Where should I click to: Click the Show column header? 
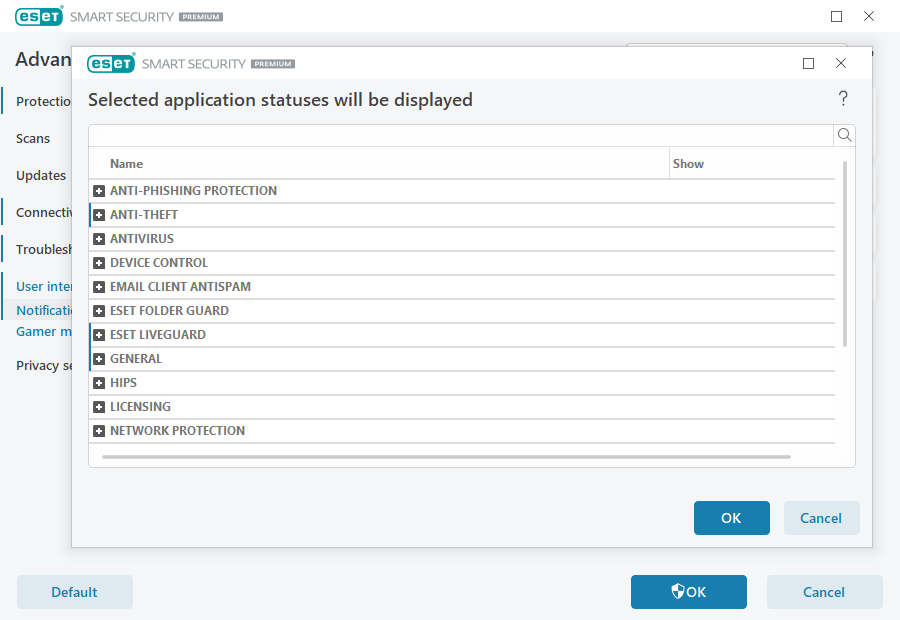pos(688,164)
